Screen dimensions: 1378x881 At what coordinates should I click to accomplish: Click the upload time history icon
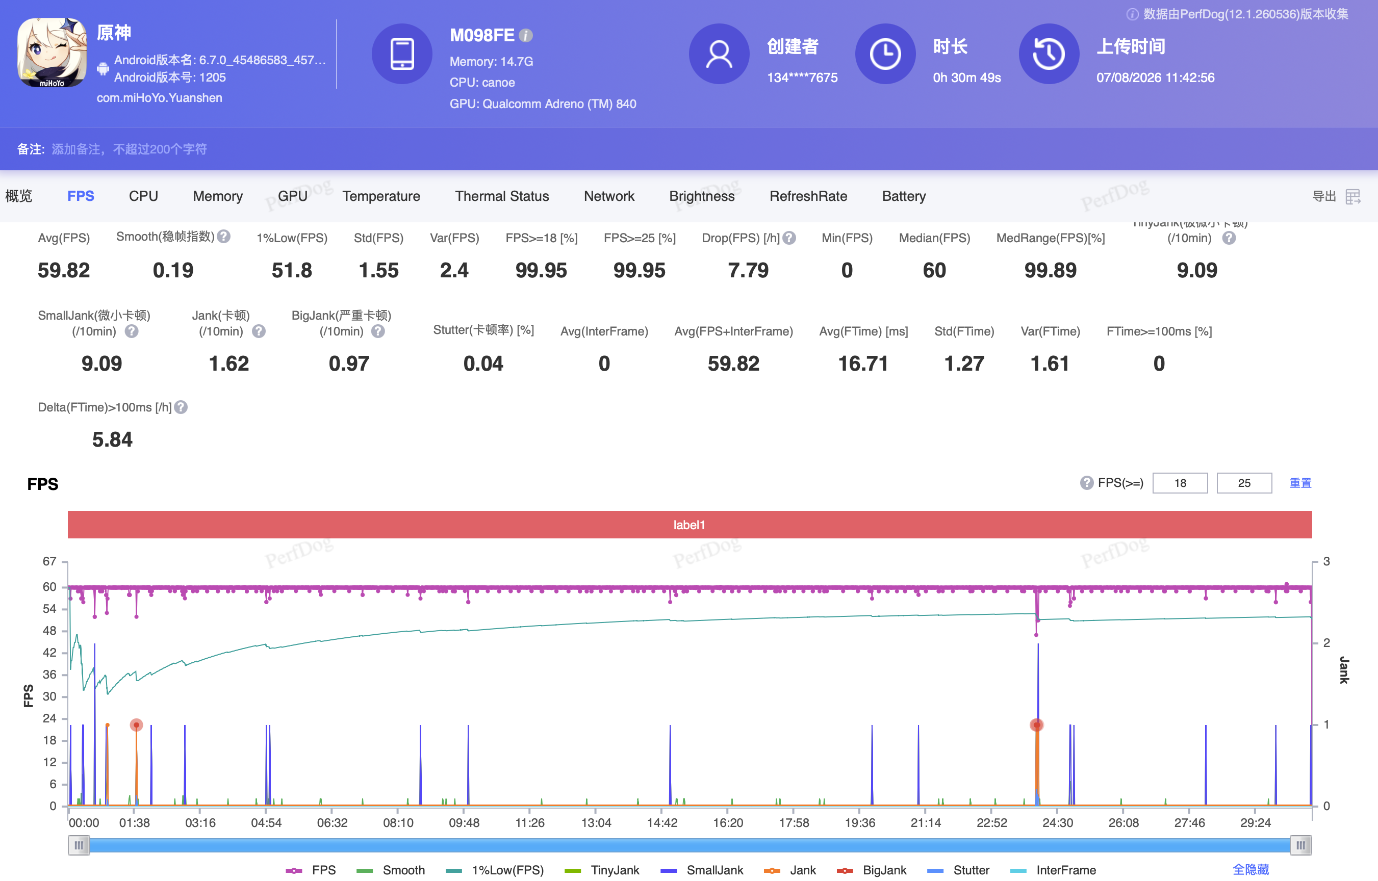coord(1049,53)
